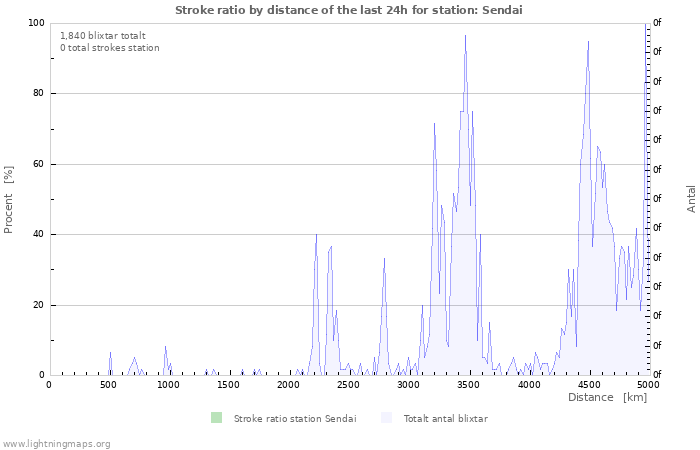700x450 pixels.
Task: Click the tallest peak near 3500 km
Action: (x=465, y=36)
